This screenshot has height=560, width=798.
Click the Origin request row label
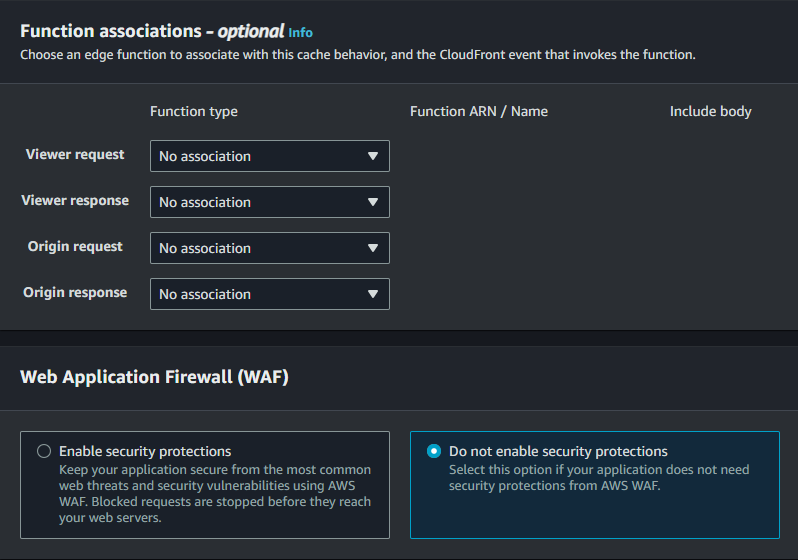click(x=75, y=247)
